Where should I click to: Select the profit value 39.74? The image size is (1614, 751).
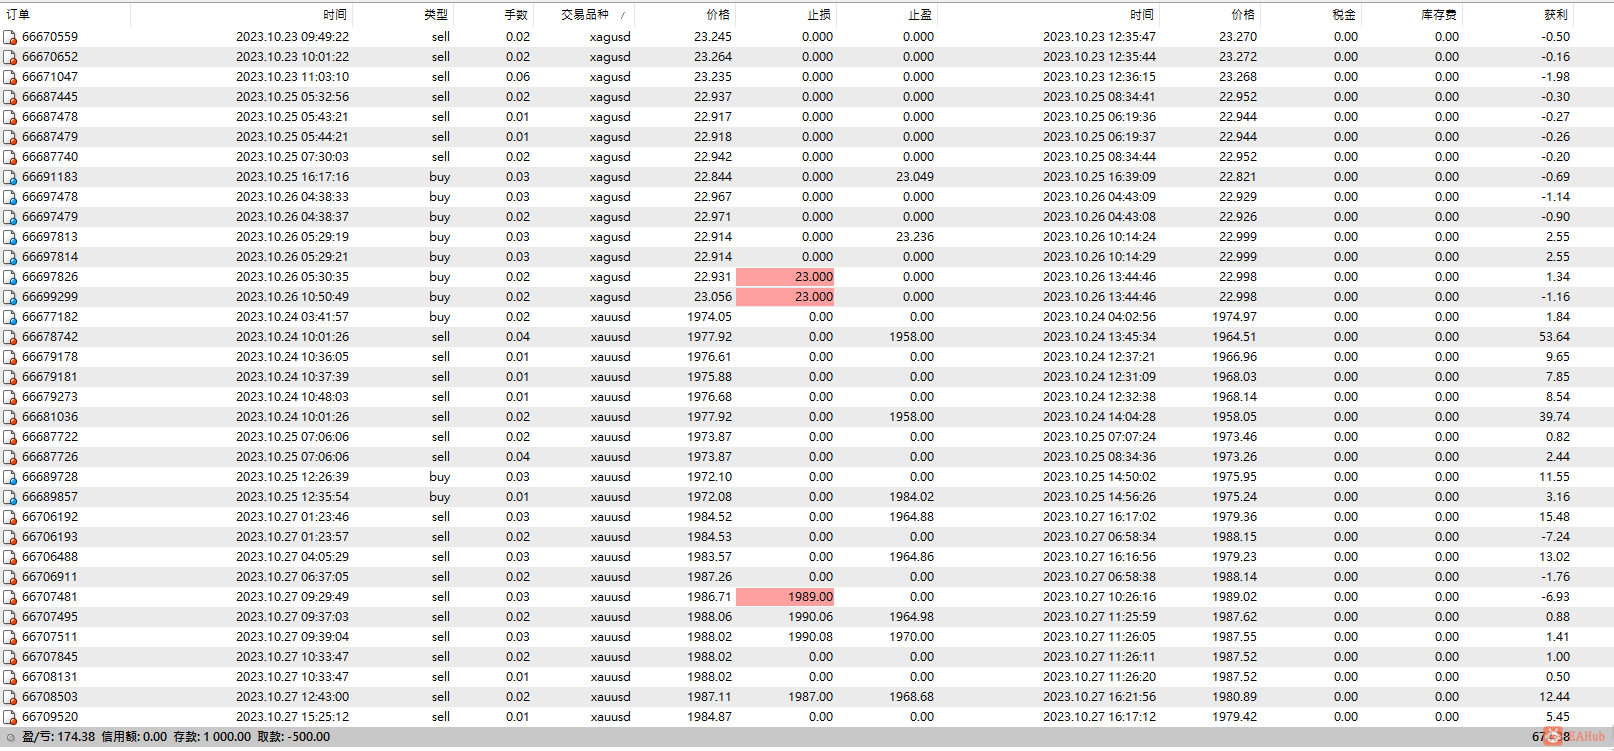[x=1555, y=417]
